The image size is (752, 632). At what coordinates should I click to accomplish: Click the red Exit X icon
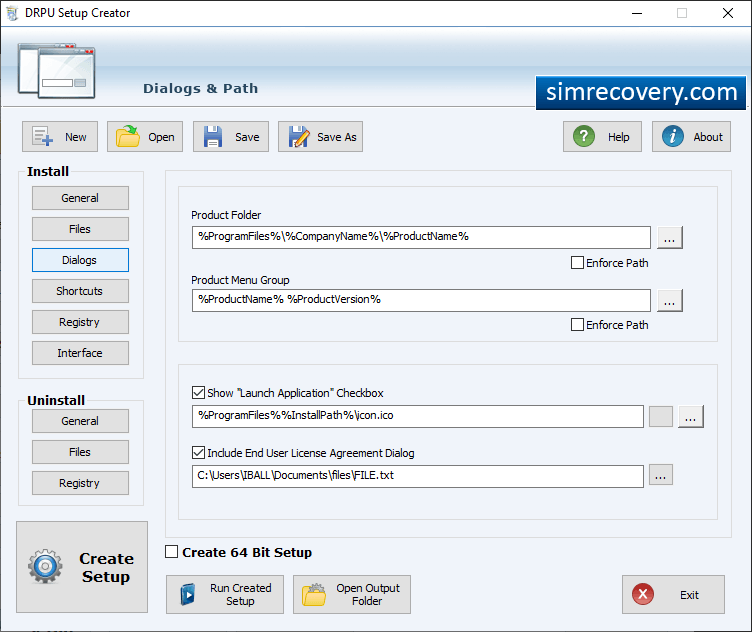coord(643,595)
